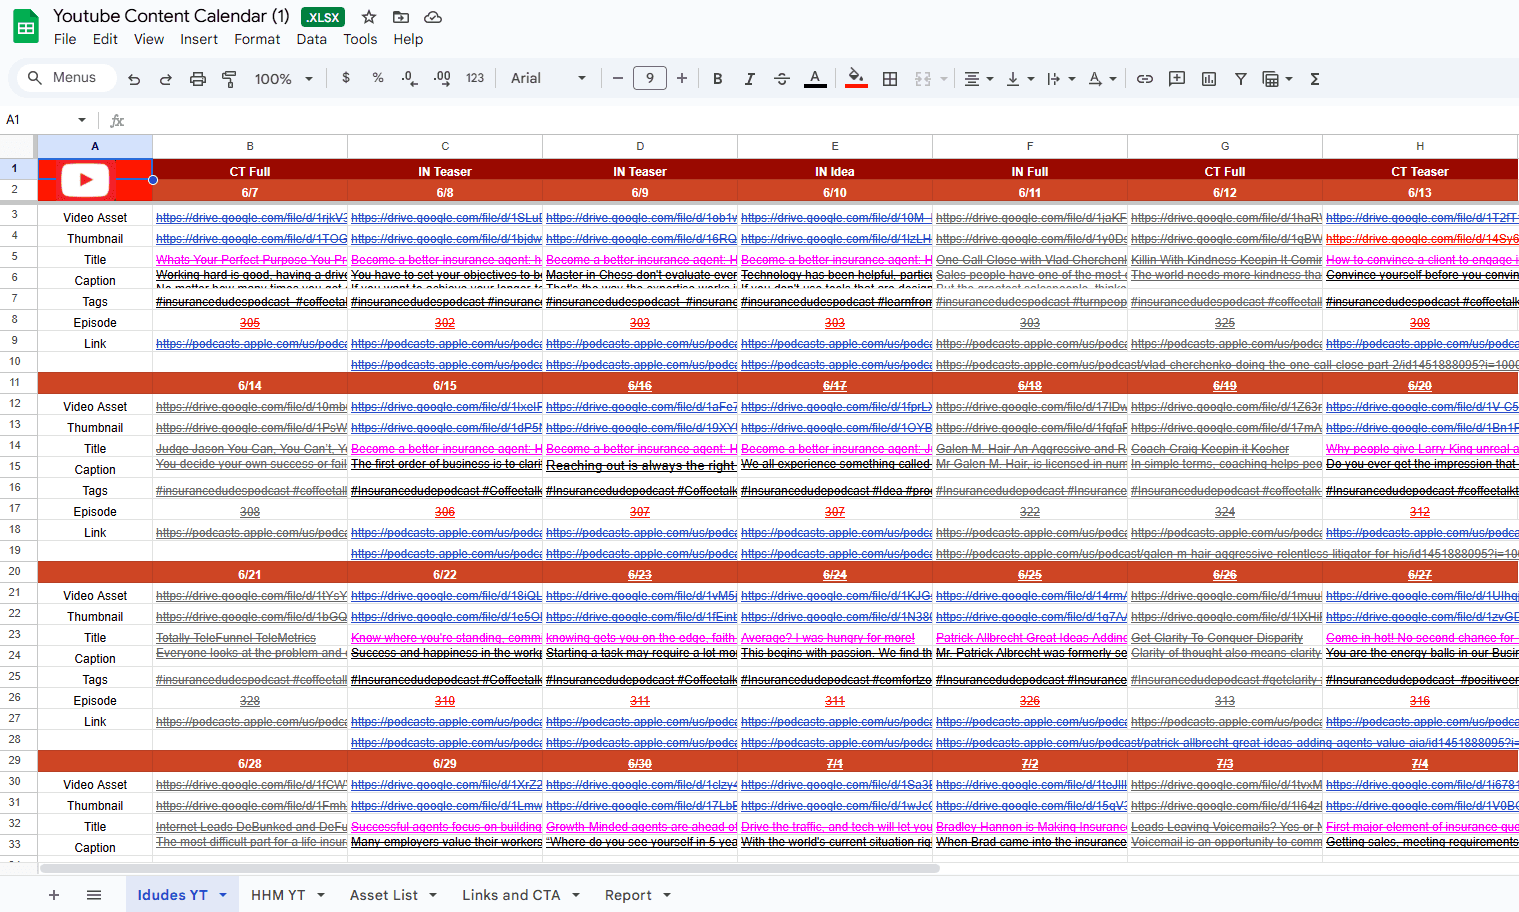Screen dimensions: 1519x912
Task: Activate the Paint format tool
Action: pyautogui.click(x=229, y=79)
